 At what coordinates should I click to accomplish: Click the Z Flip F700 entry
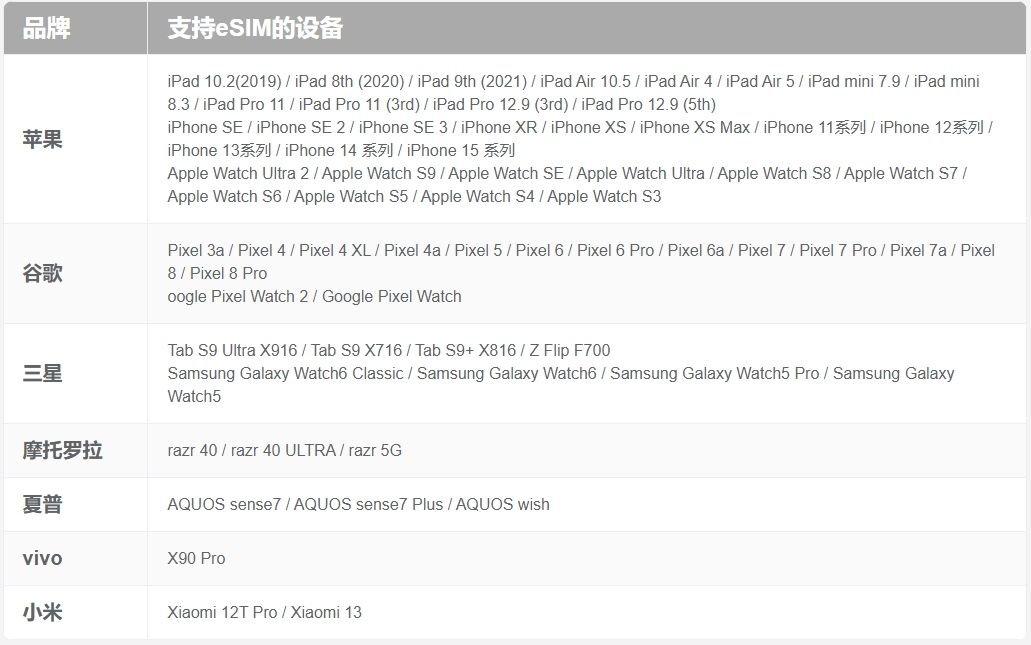[x=570, y=350]
